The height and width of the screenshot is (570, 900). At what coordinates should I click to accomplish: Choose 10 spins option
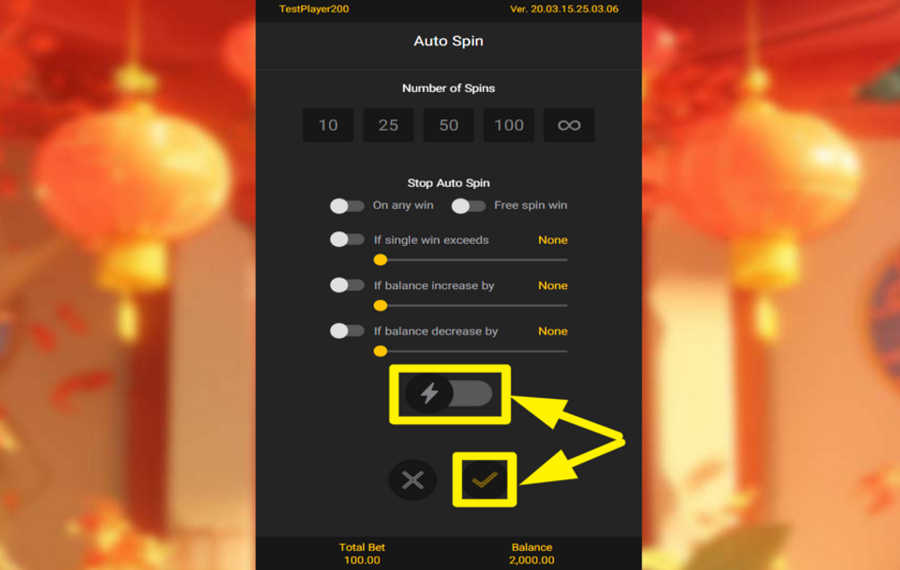(x=328, y=125)
